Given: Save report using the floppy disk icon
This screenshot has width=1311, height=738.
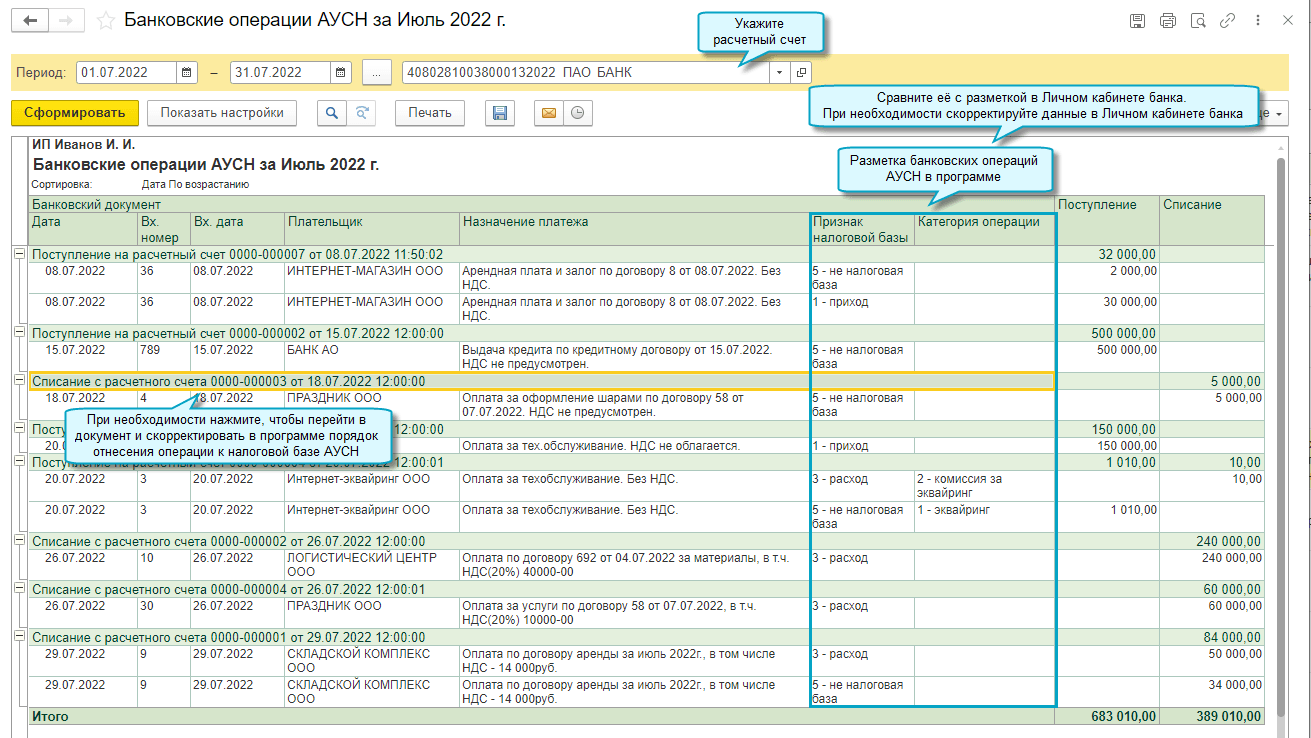Looking at the screenshot, I should 500,113.
